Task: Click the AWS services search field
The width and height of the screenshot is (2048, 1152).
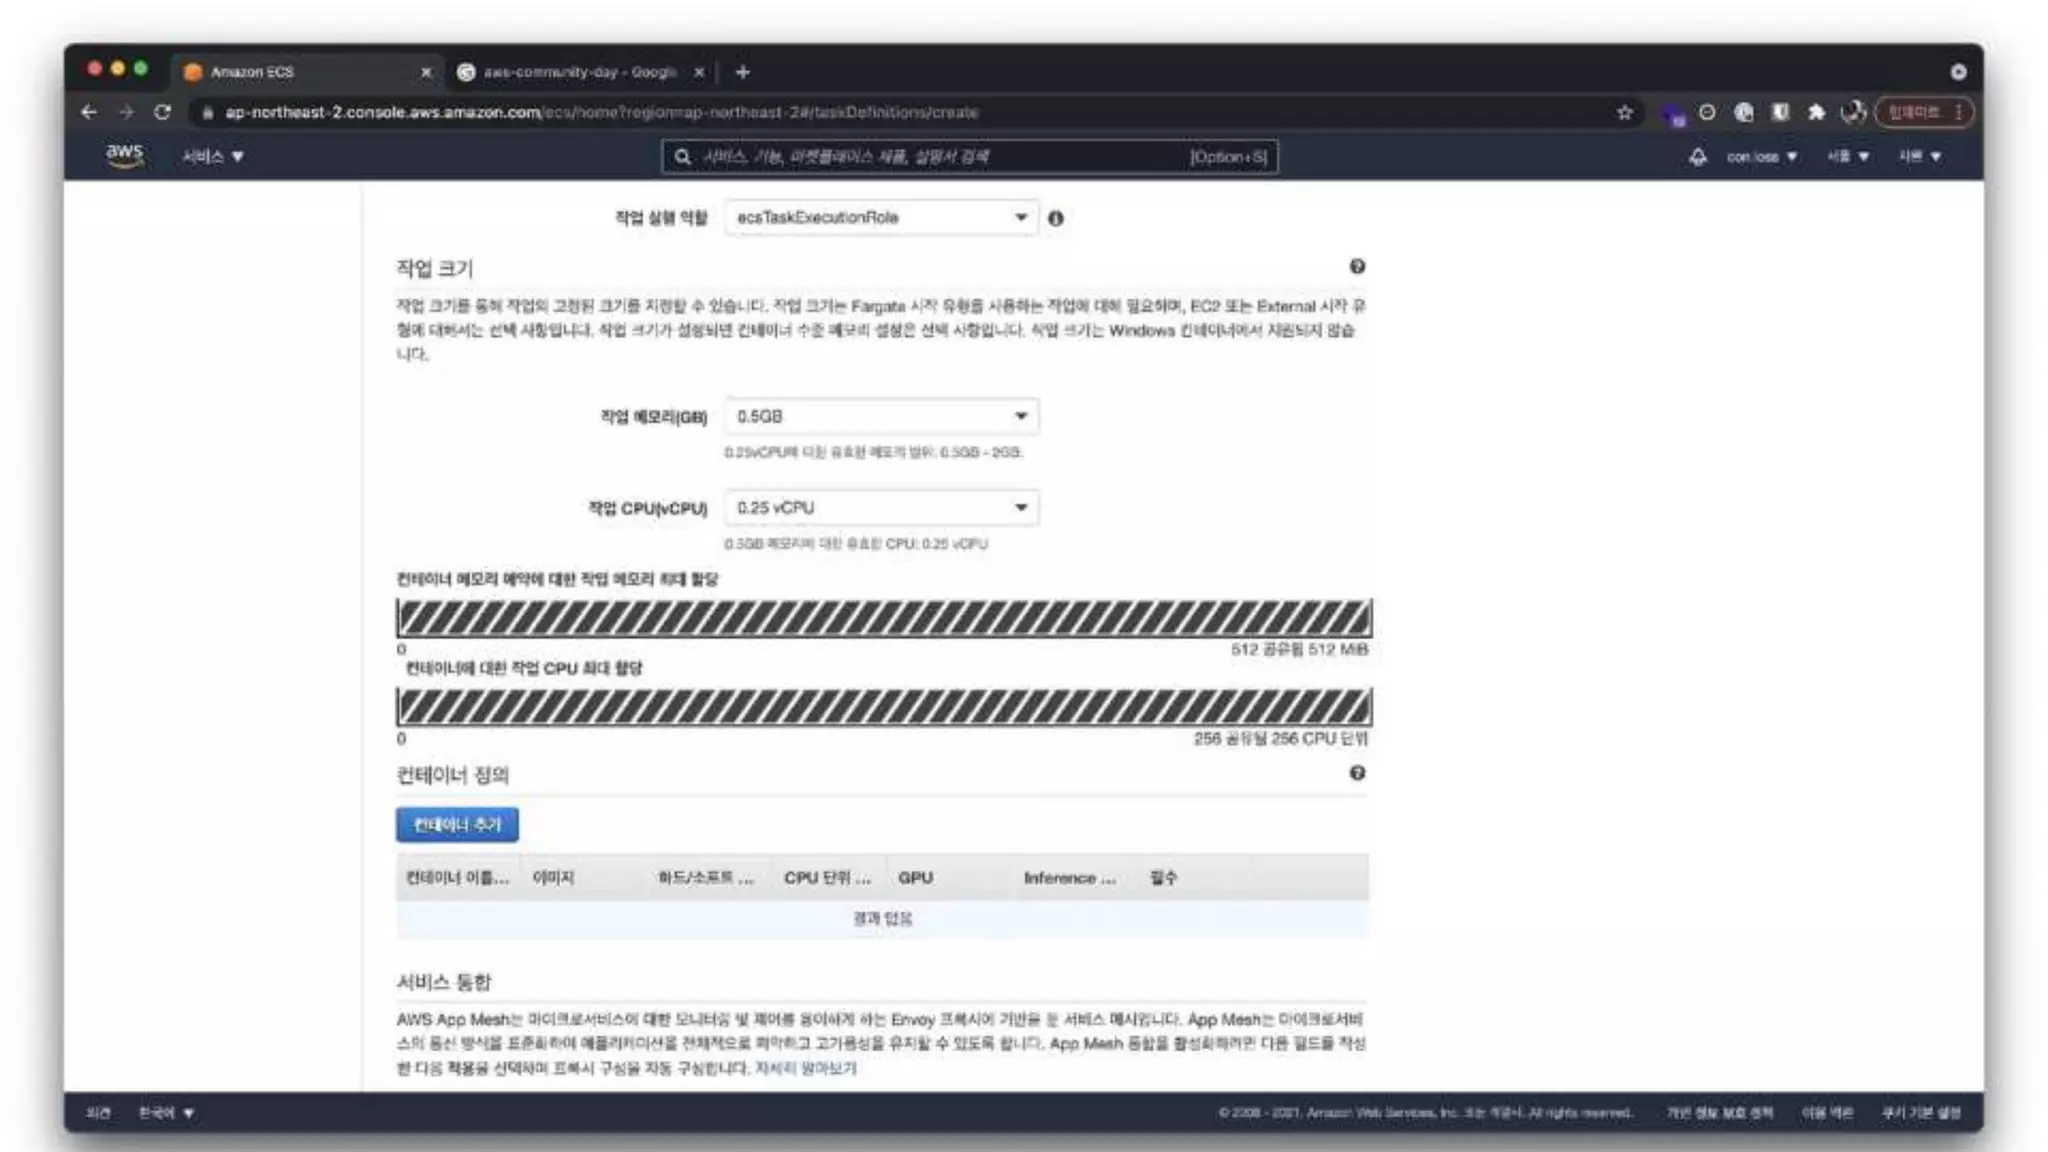Action: 940,157
